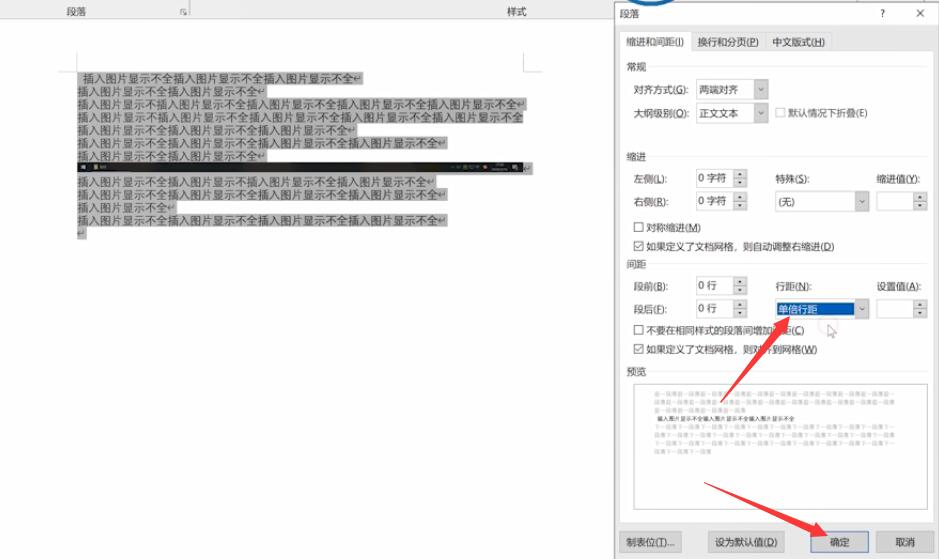Open the 对齐方式 alignment dropdown
This screenshot has height=559, width=939.
[x=761, y=90]
